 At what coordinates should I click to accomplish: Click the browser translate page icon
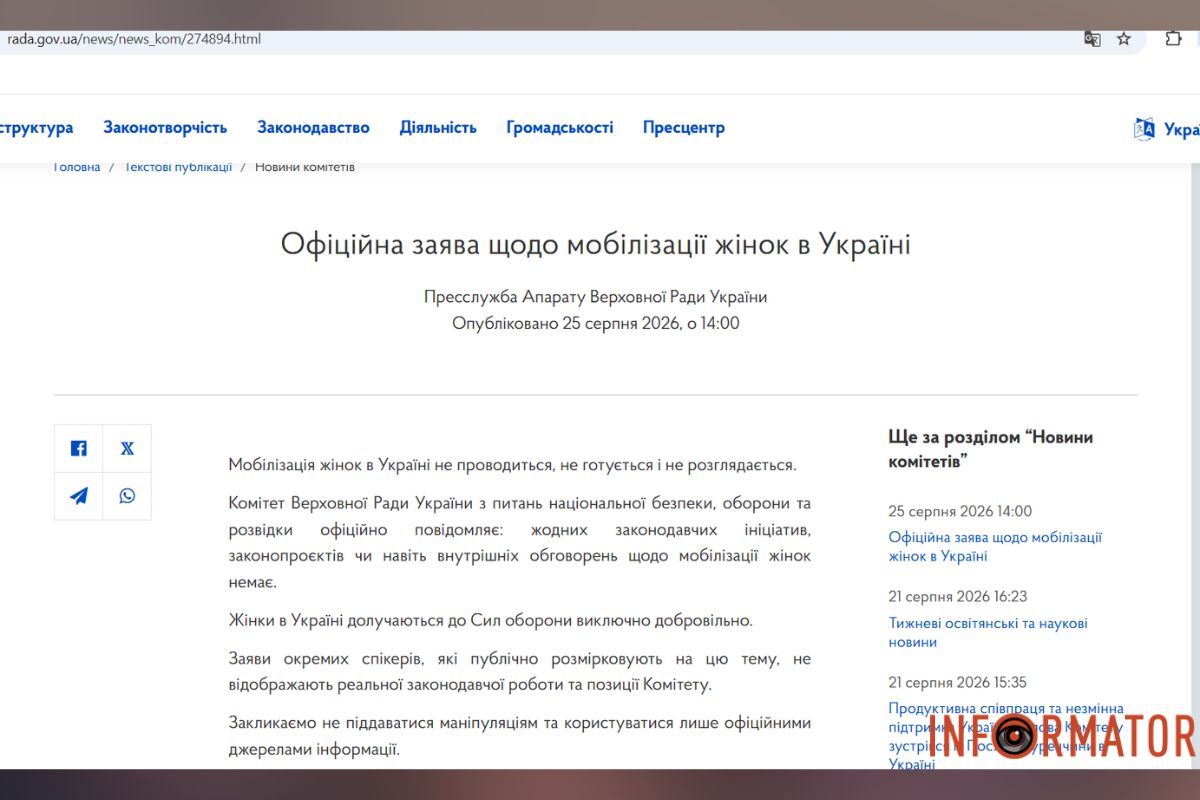1092,39
